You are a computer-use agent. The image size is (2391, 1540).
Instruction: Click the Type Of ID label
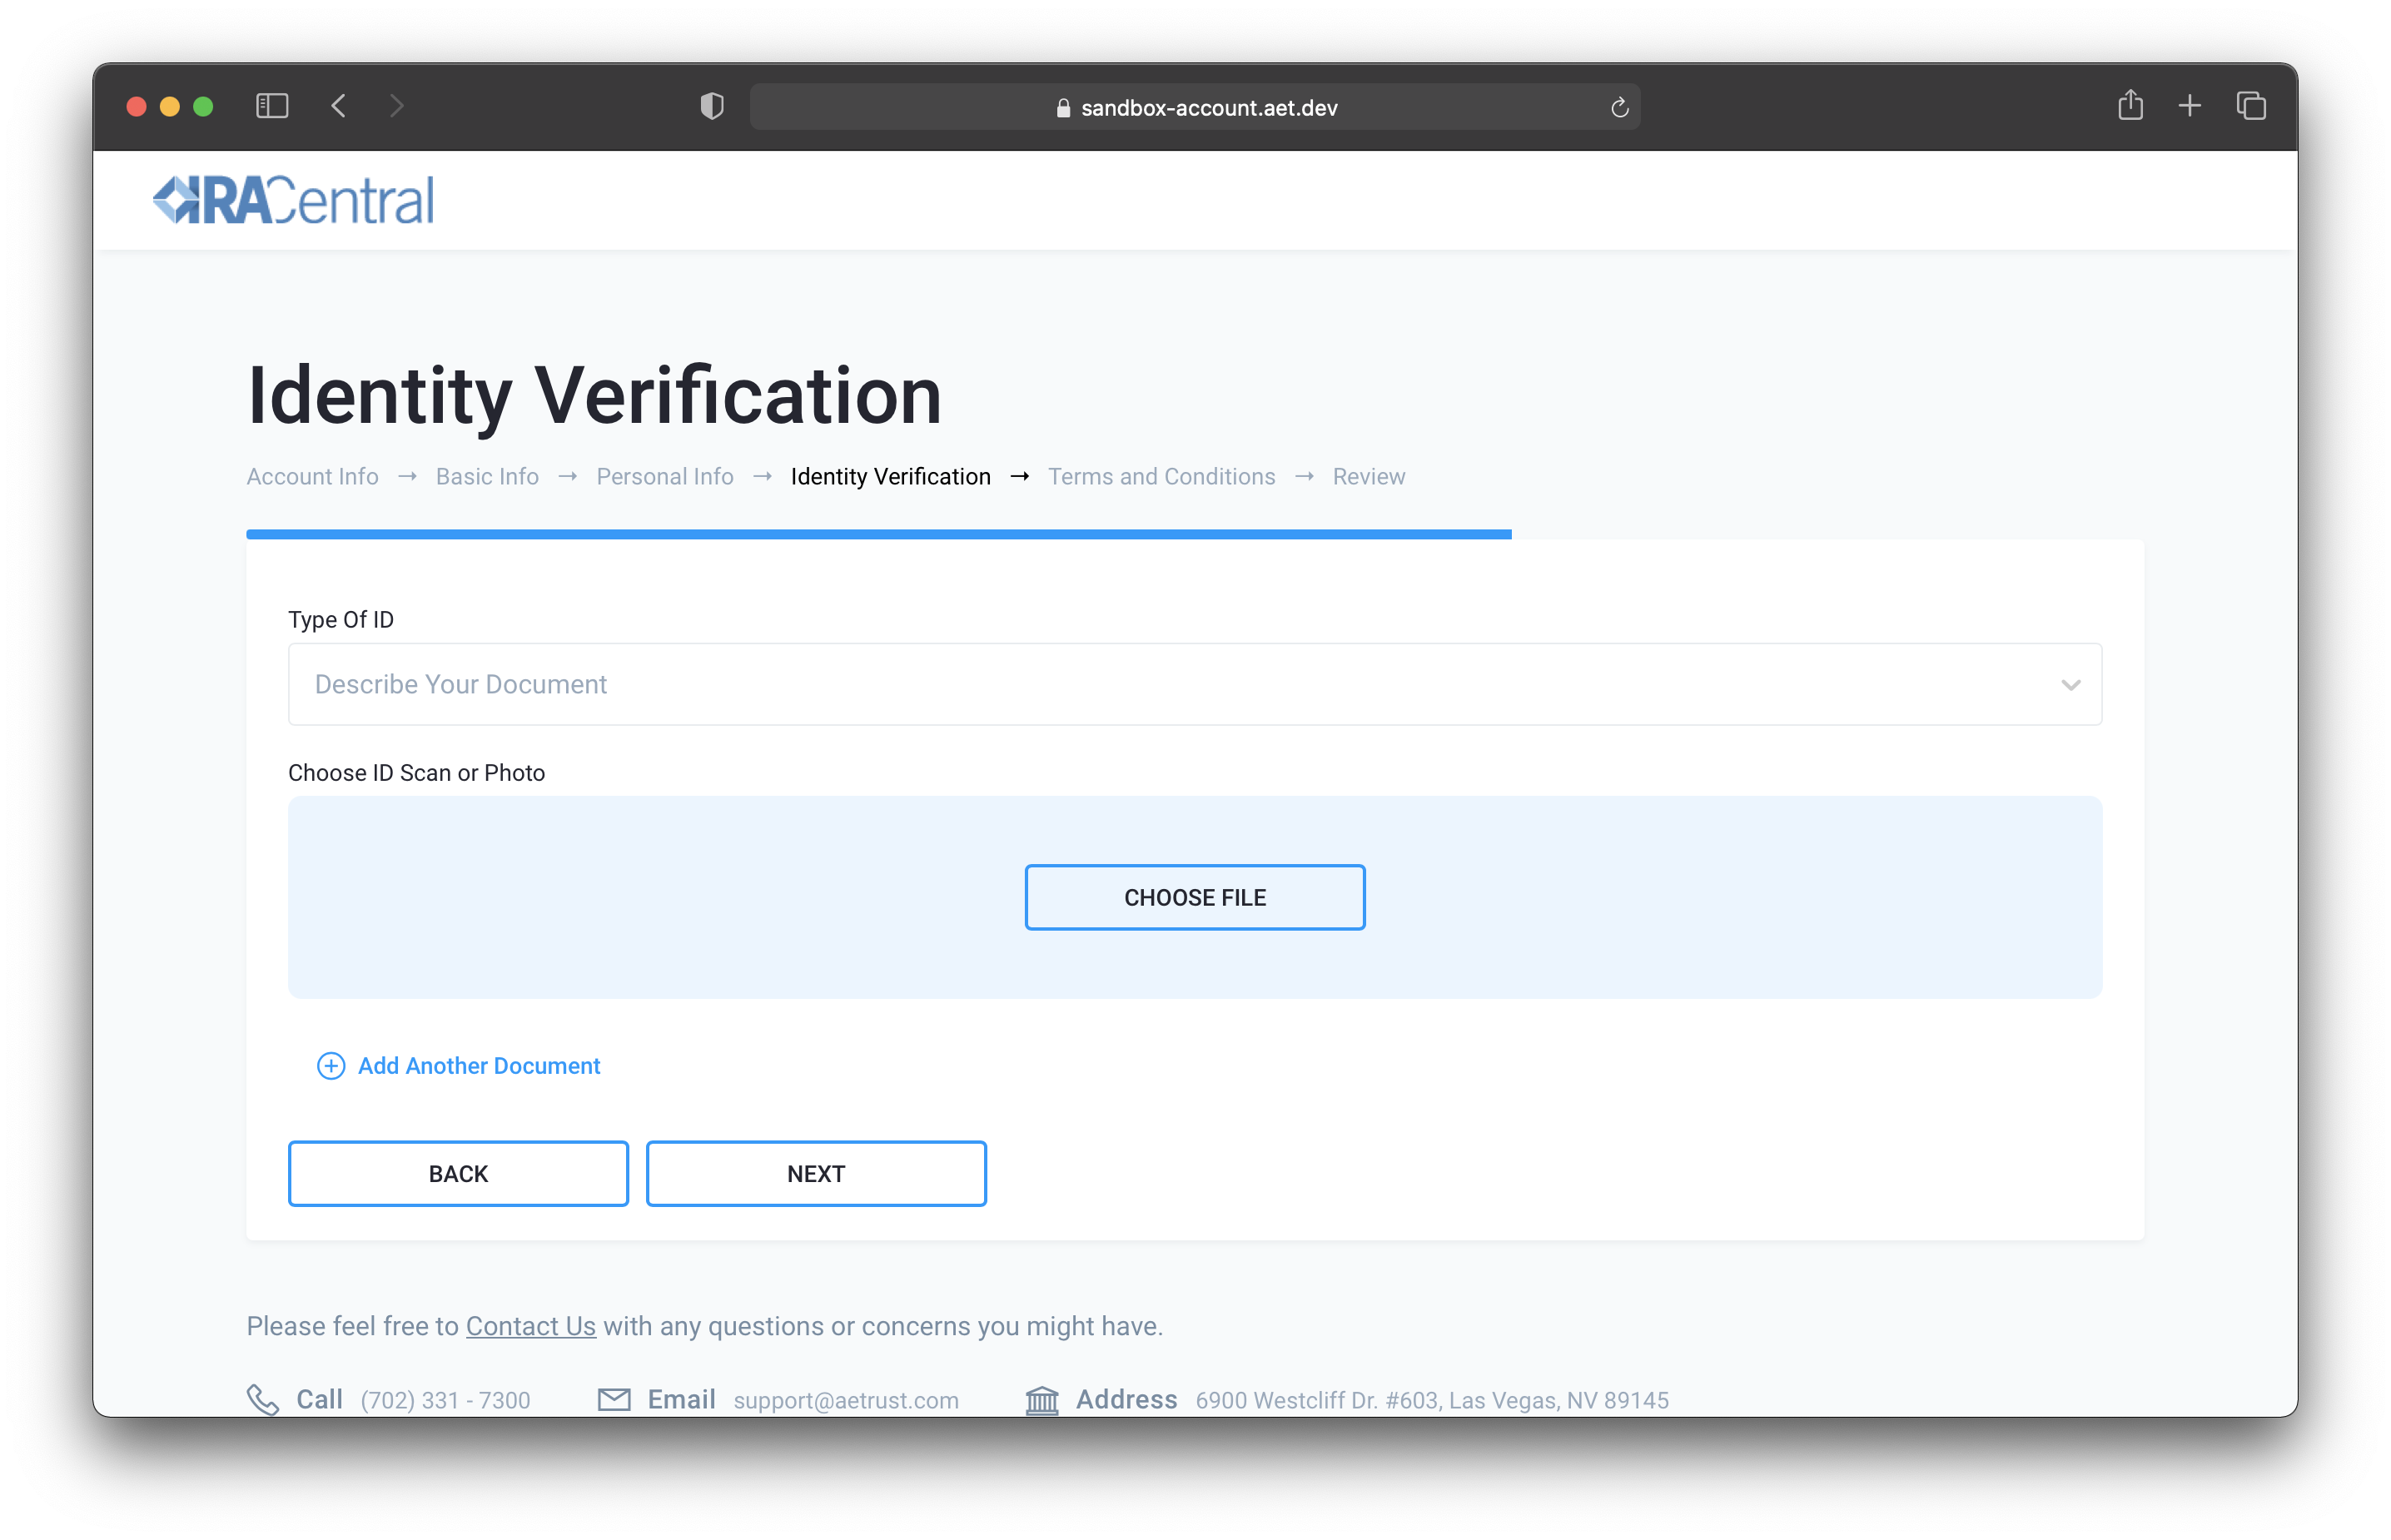(x=341, y=620)
